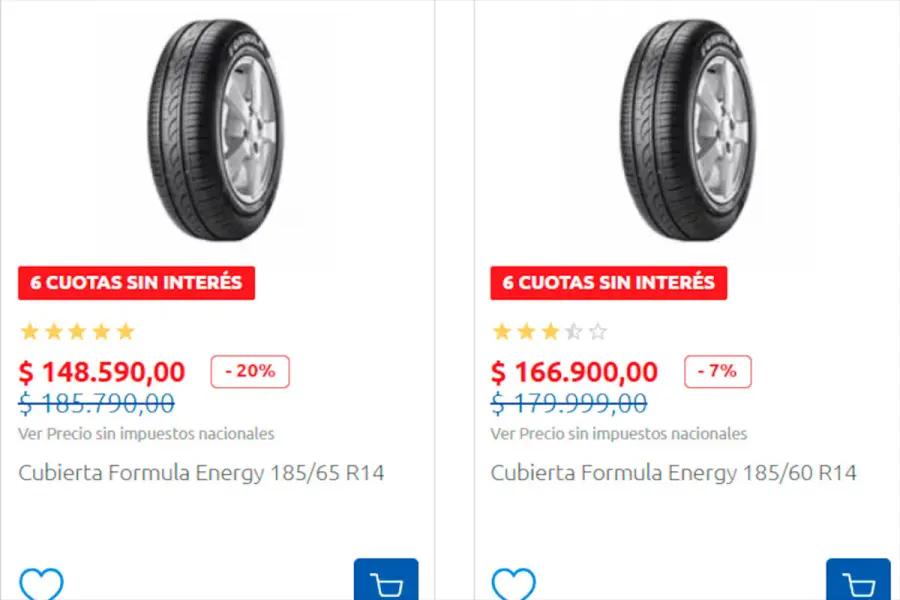Click the five-star rating on left product
Image resolution: width=900 pixels, height=600 pixels.
pos(77,331)
